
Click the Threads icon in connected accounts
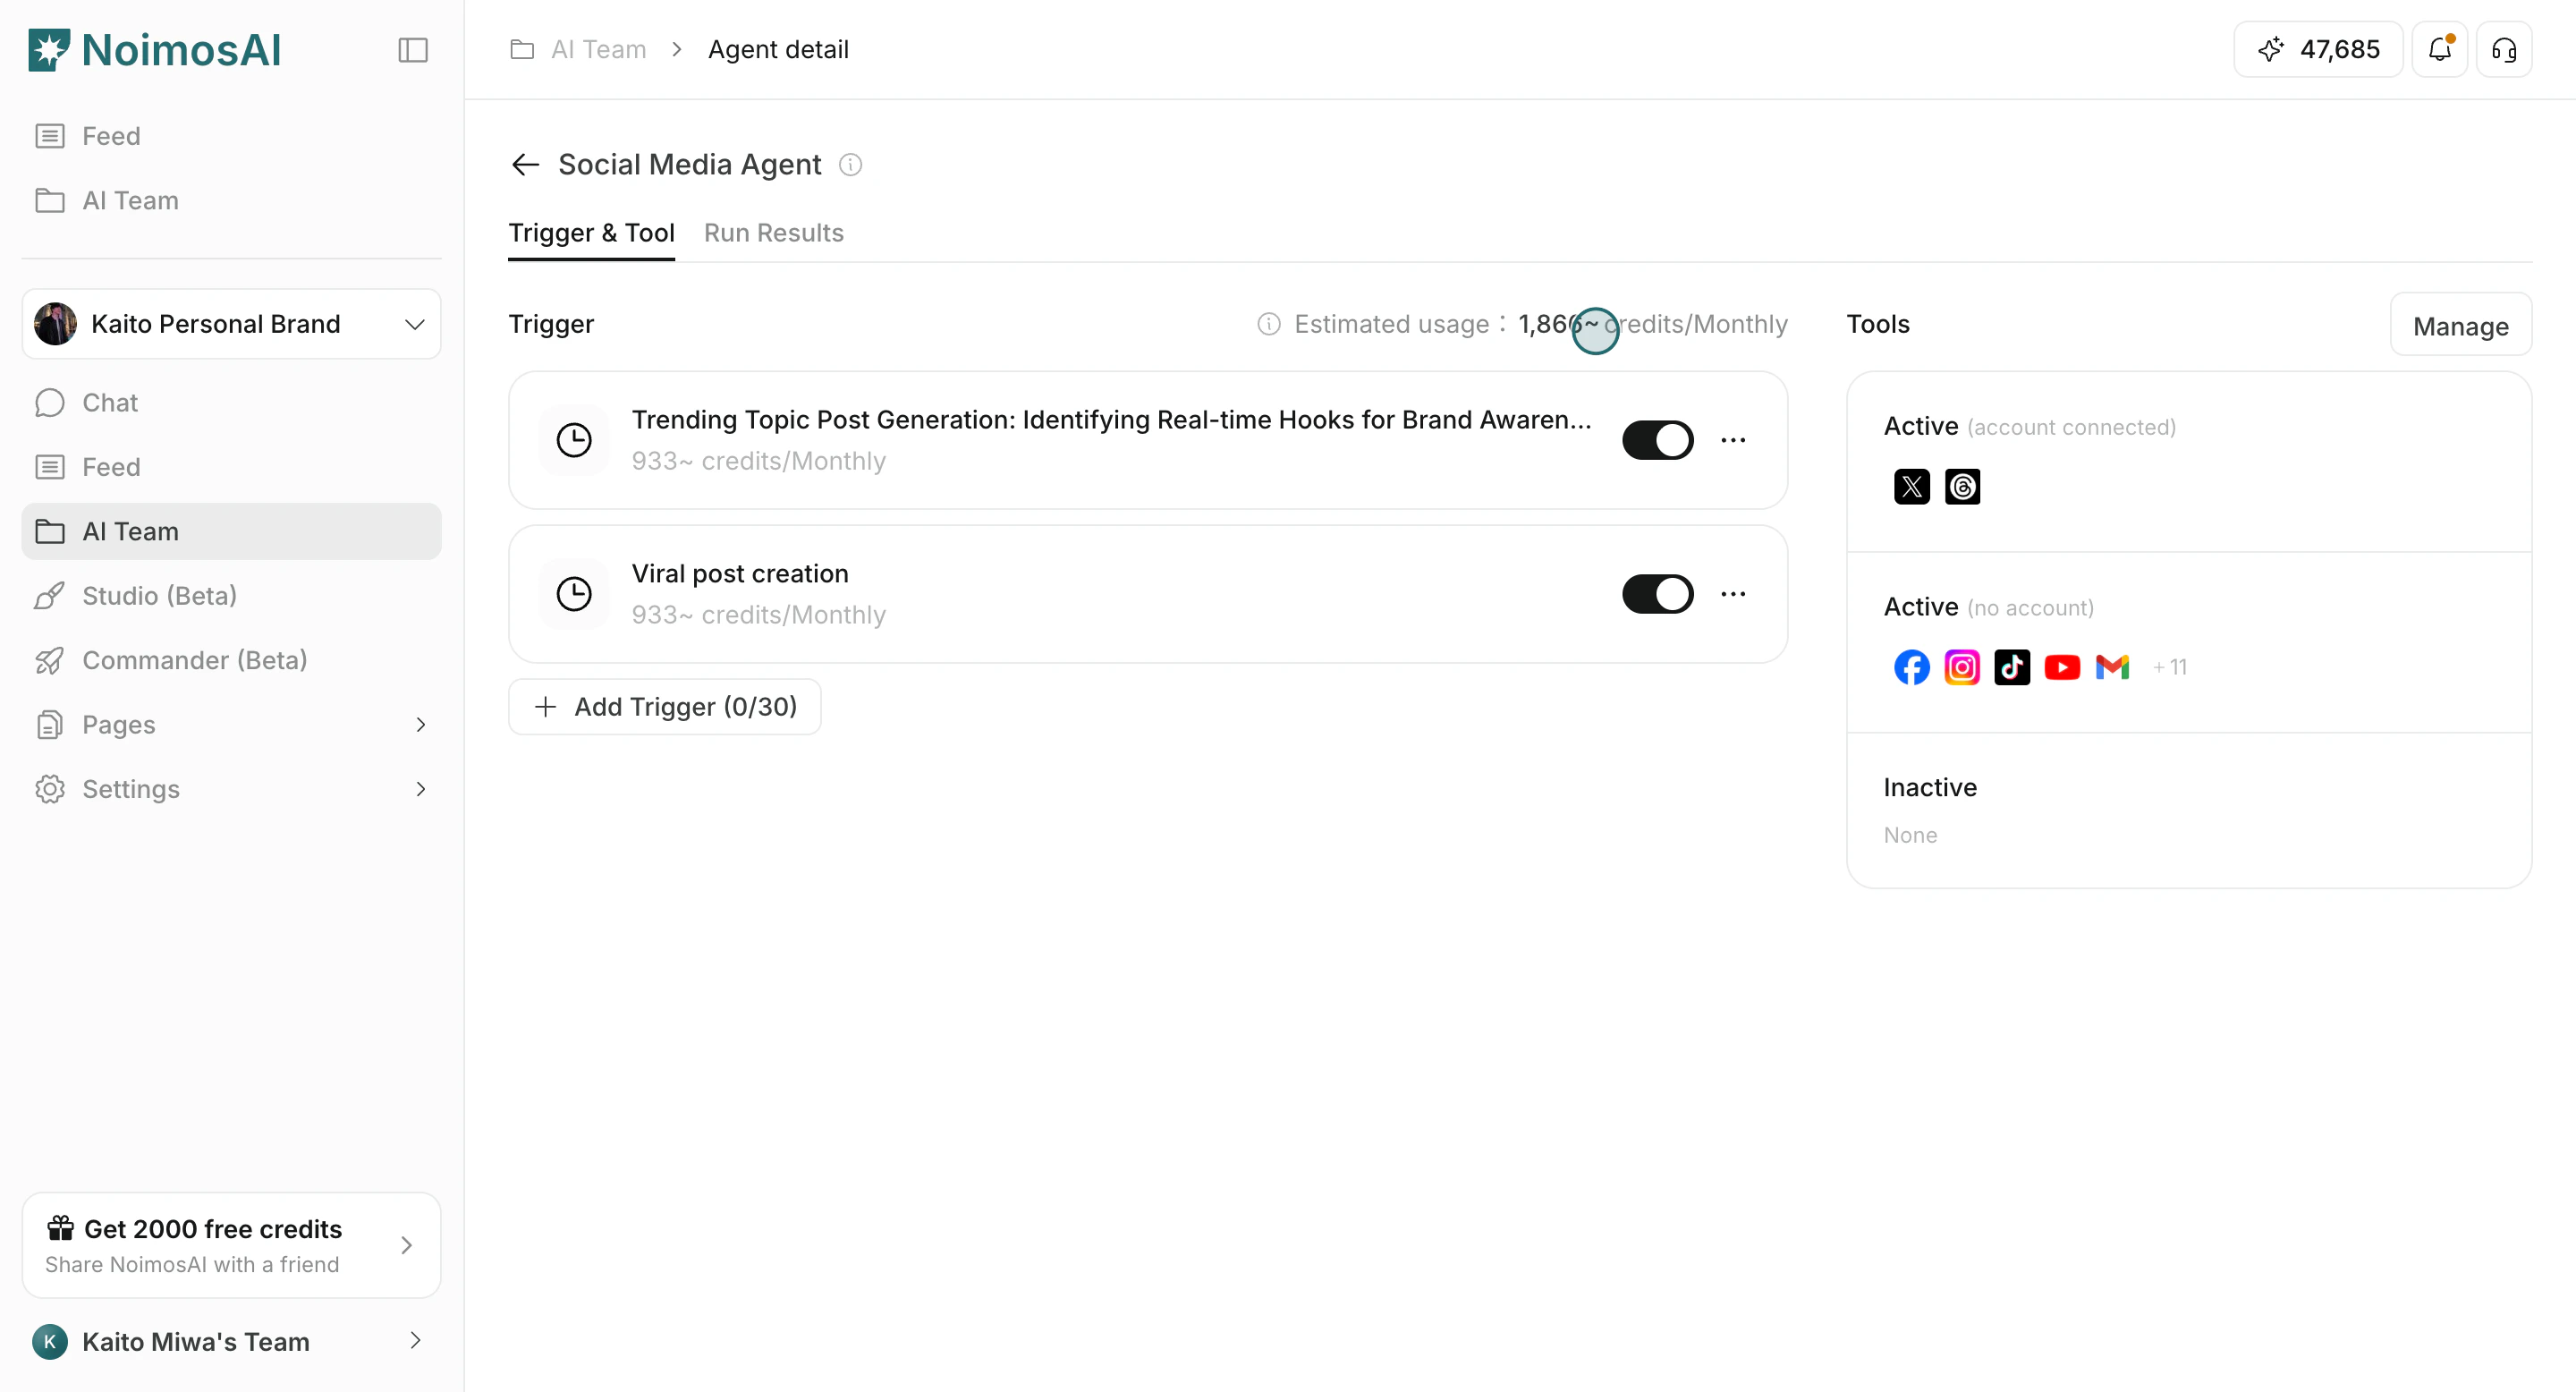click(x=1962, y=487)
